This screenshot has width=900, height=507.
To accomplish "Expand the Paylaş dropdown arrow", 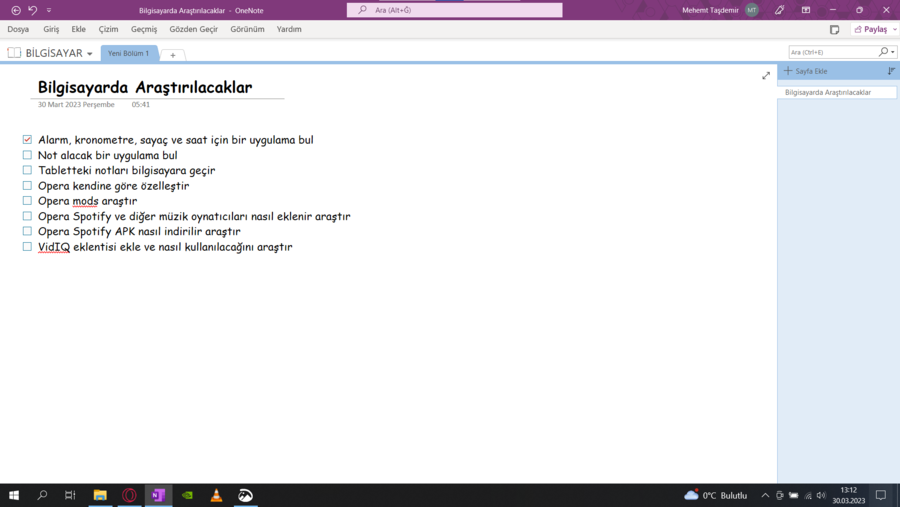I will tap(895, 29).
